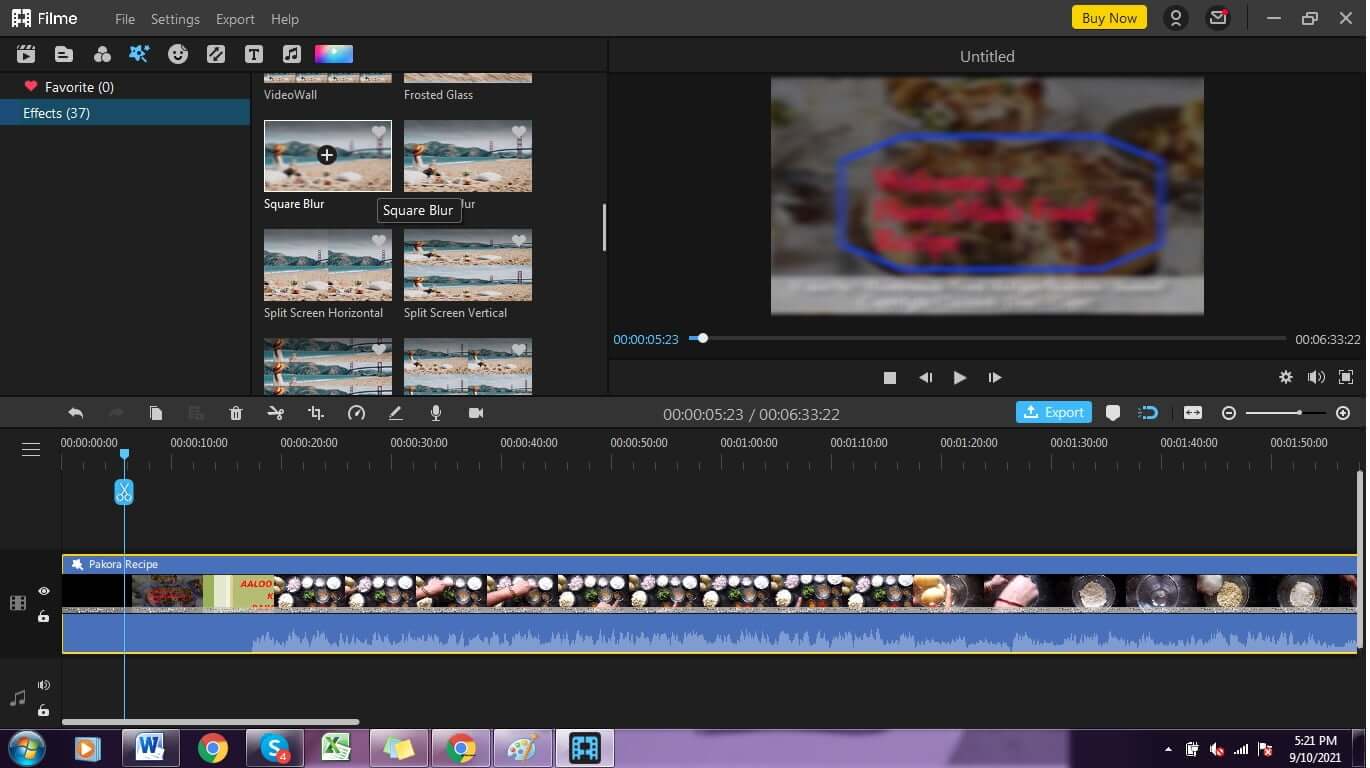Open the message mail icon
This screenshot has width=1370, height=768.
(x=1218, y=18)
